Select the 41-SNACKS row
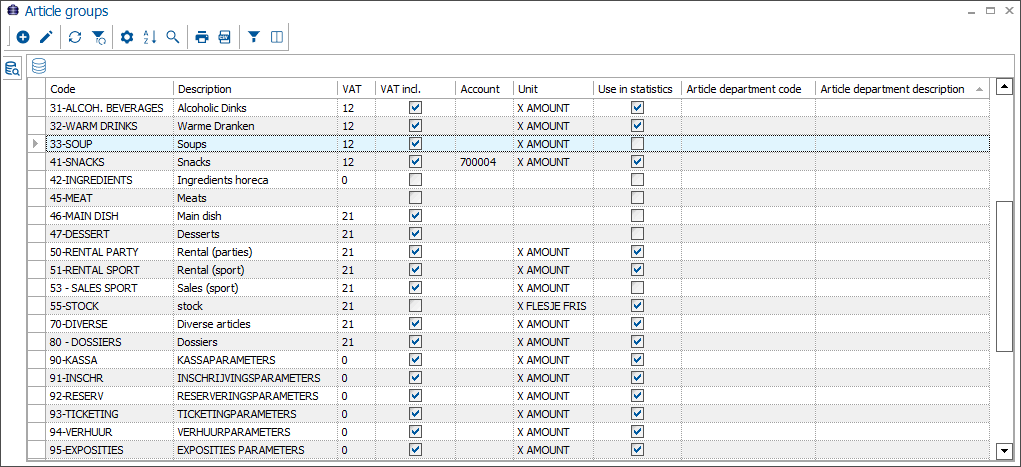Screen dimensions: 1021x467 click(x=110, y=162)
